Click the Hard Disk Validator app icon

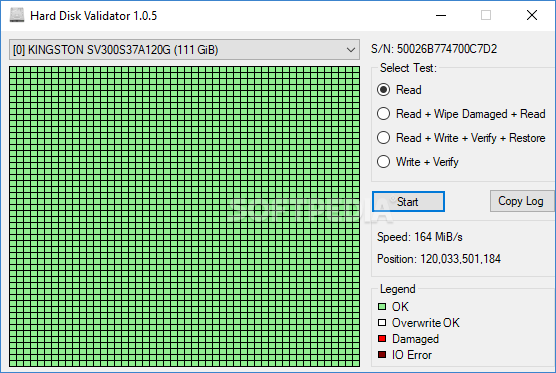click(16, 15)
